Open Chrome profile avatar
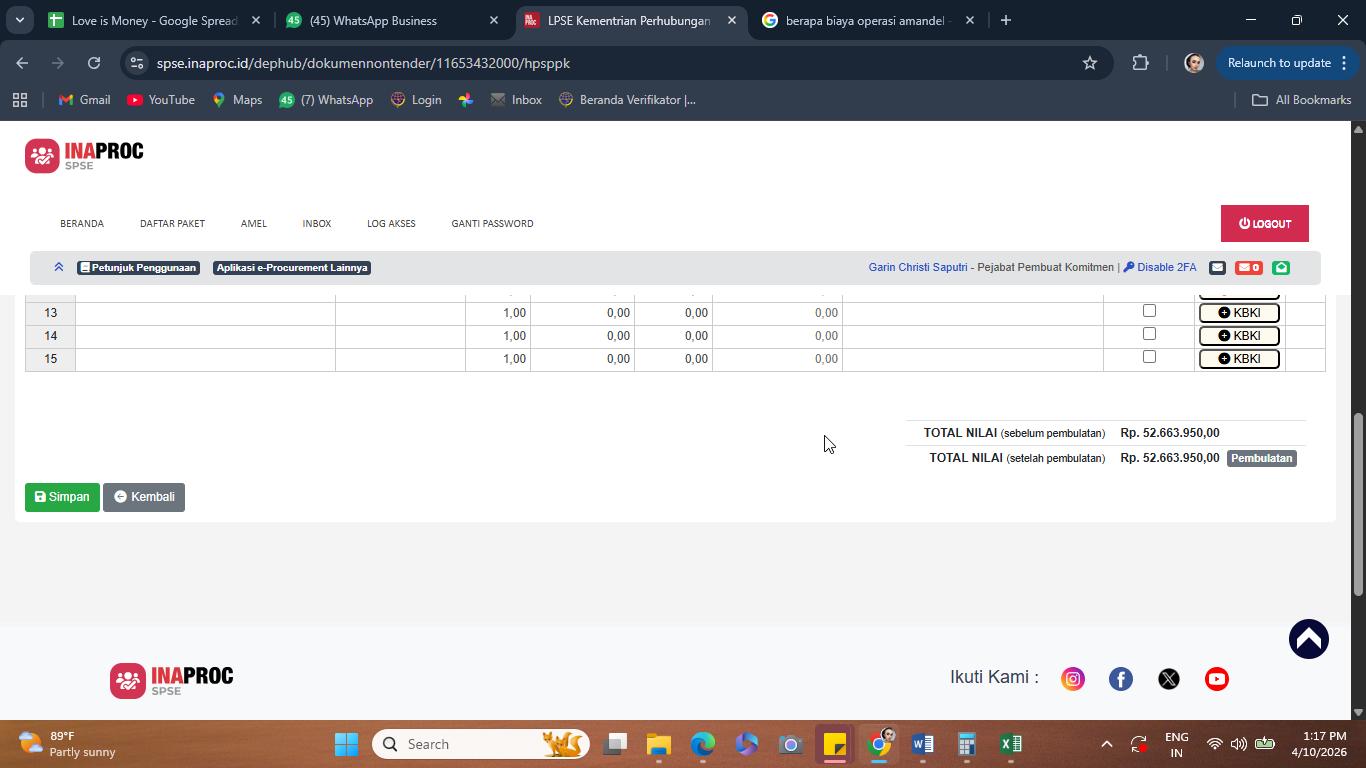This screenshot has height=768, width=1366. [x=1193, y=63]
